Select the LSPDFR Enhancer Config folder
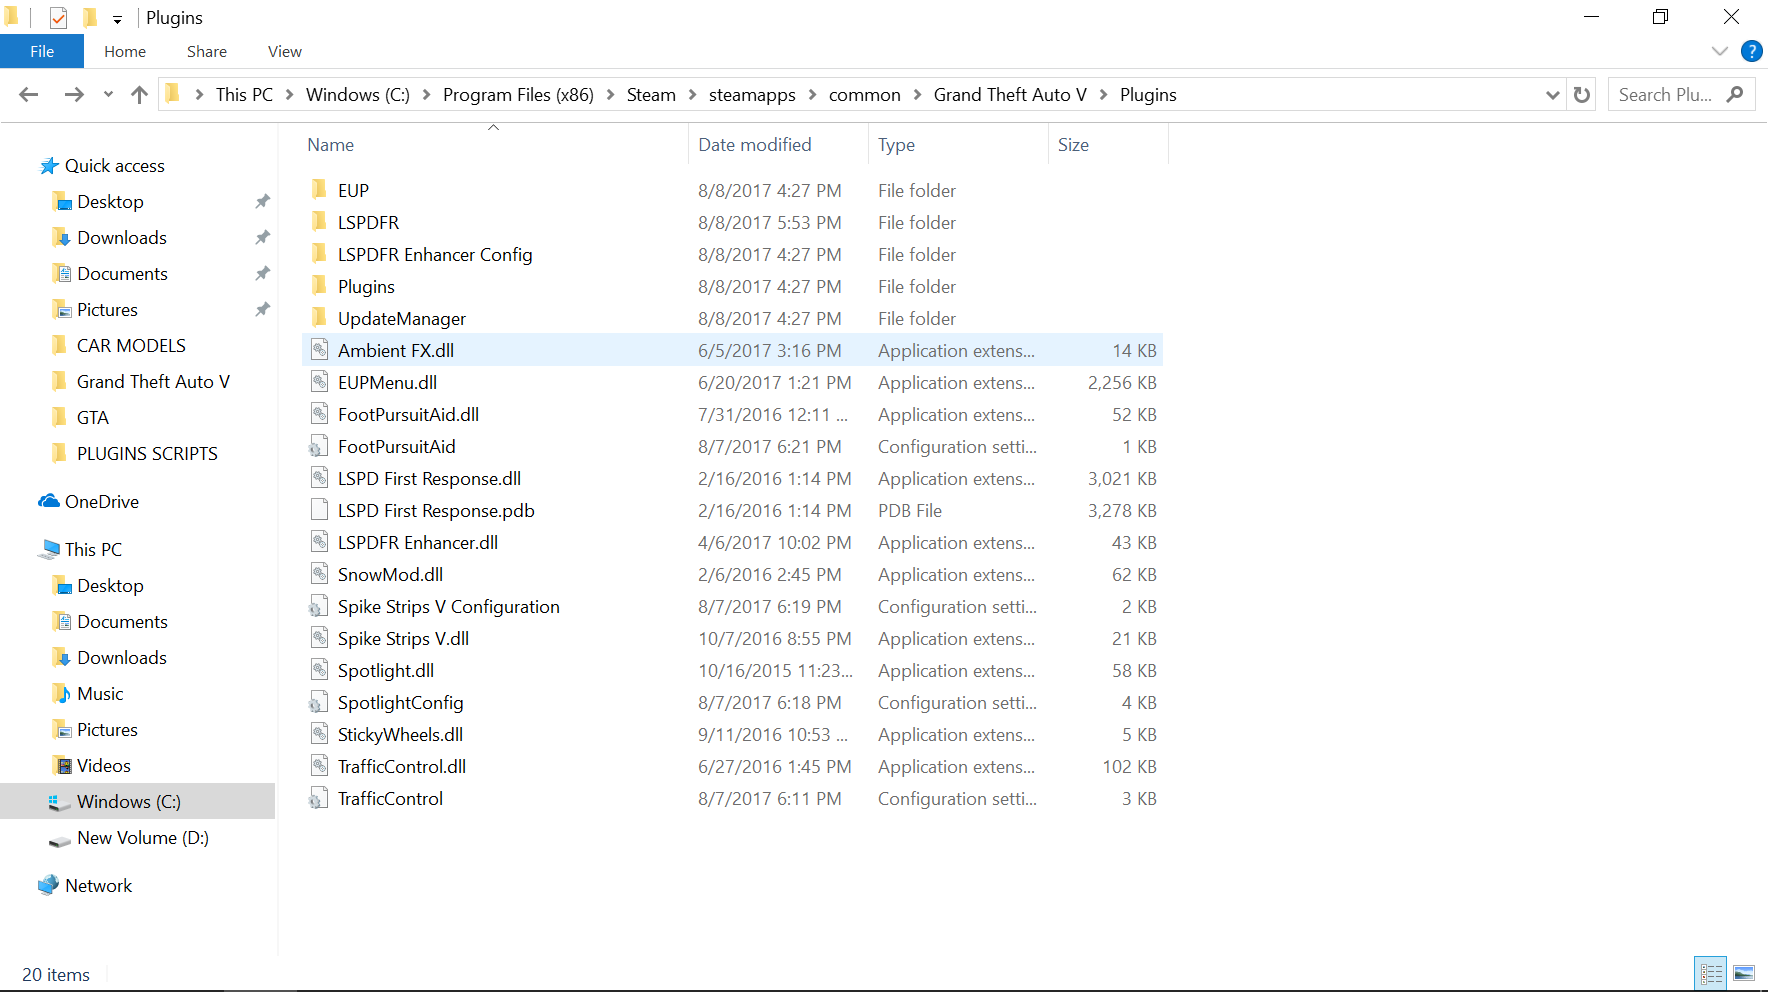This screenshot has width=1768, height=992. pos(434,255)
